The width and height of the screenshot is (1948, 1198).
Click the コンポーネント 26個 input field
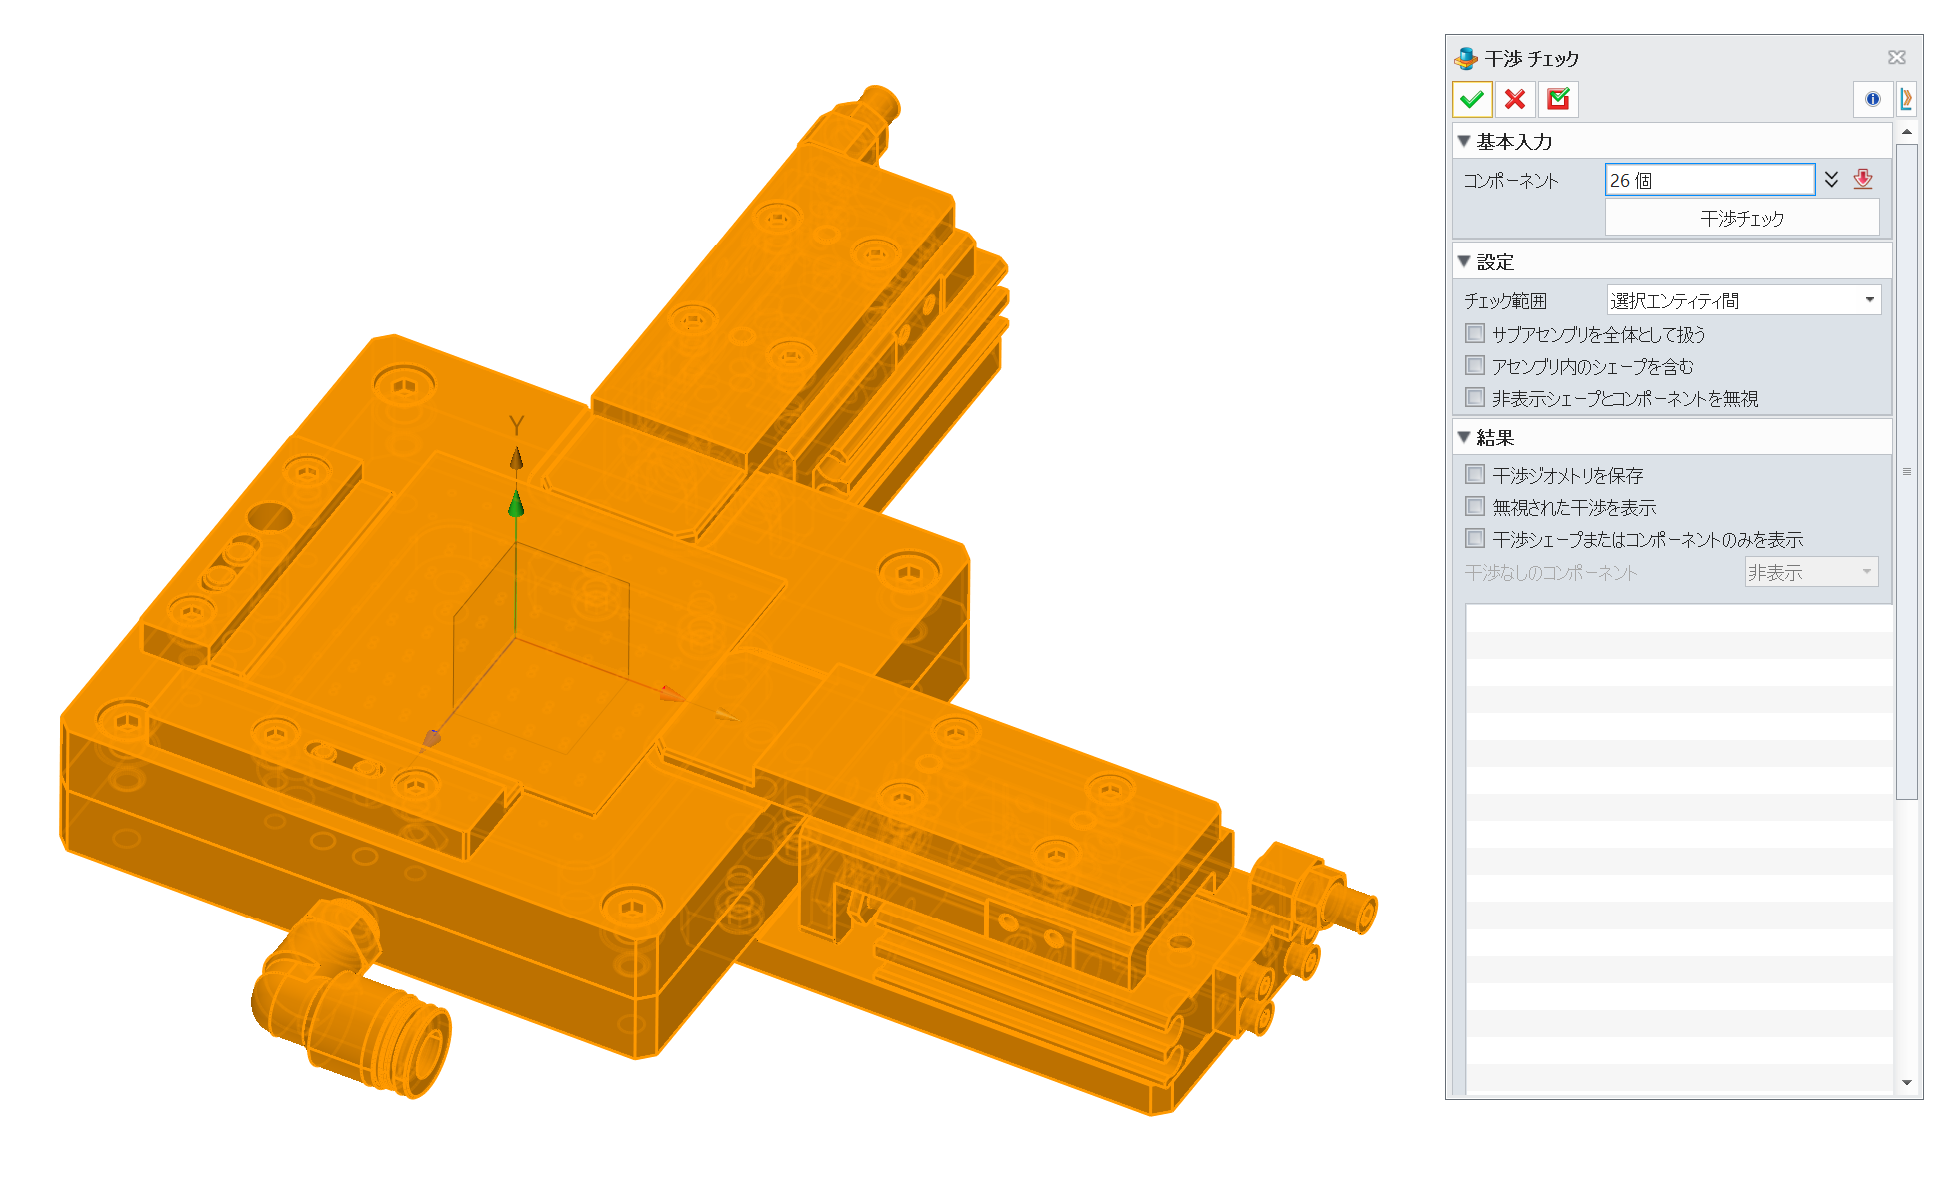click(1708, 180)
